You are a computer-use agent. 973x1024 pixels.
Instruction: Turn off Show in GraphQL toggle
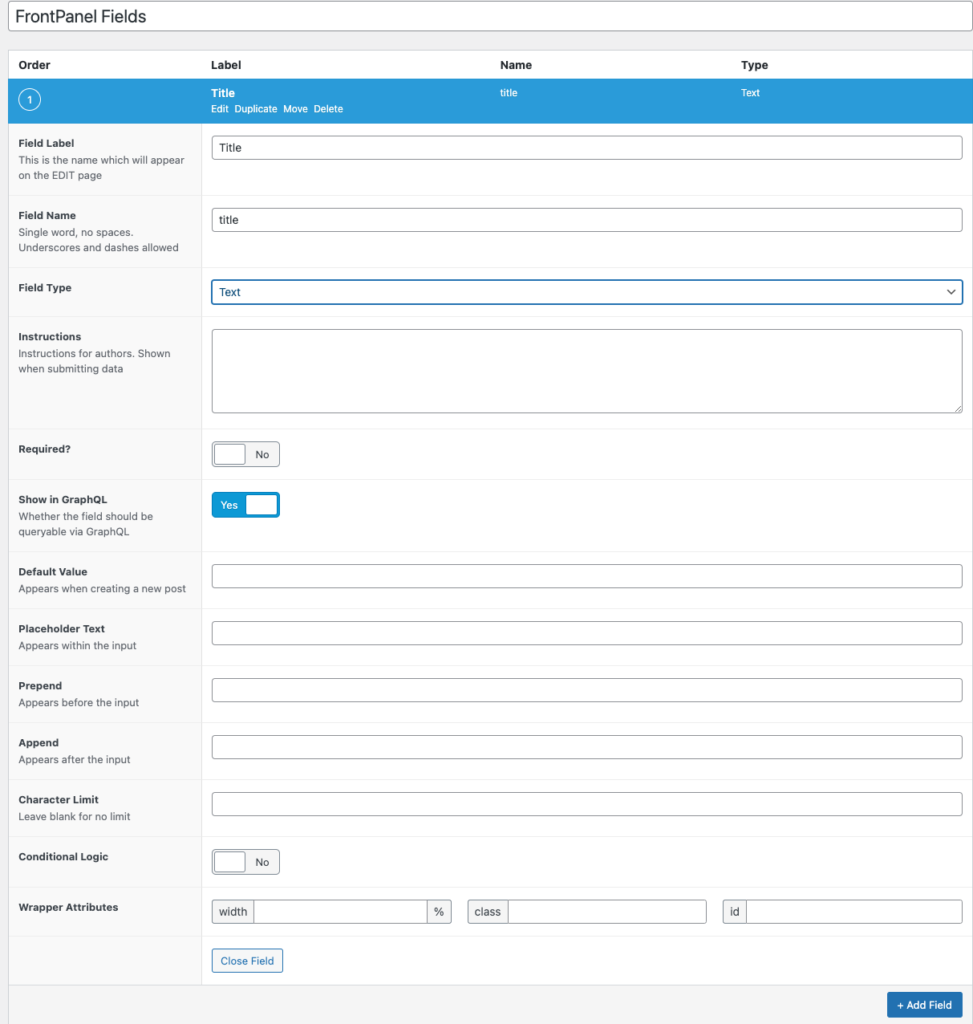click(246, 505)
